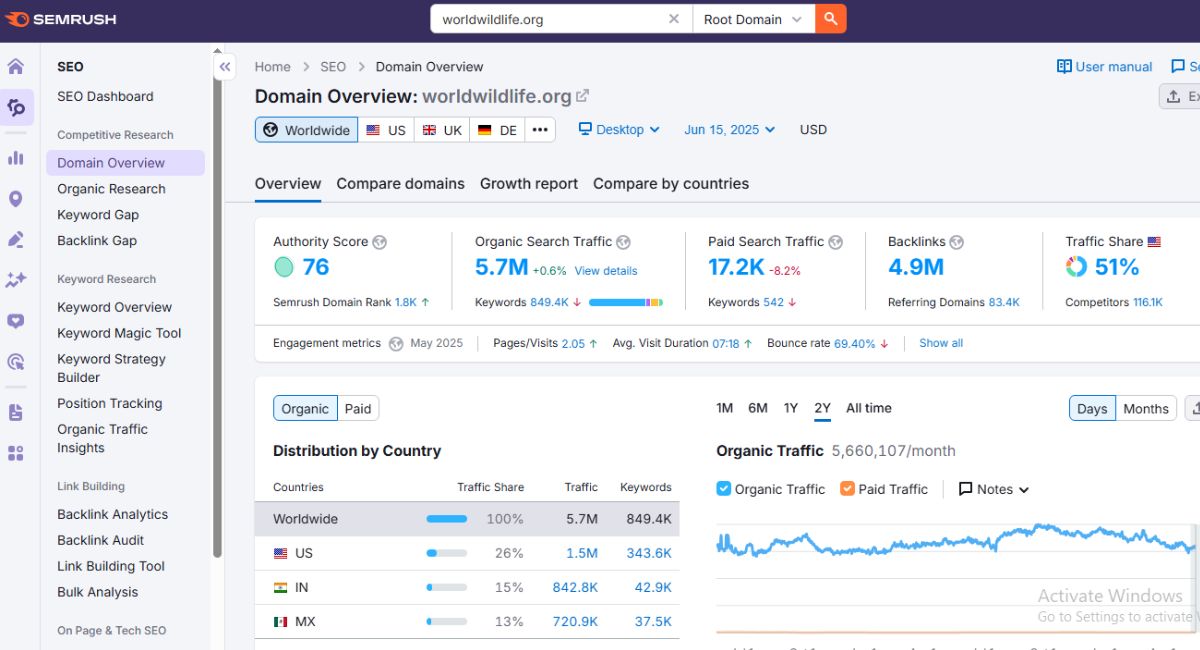Click the export icon near the chart
Viewport: 1200px width, 650px height.
point(1193,408)
